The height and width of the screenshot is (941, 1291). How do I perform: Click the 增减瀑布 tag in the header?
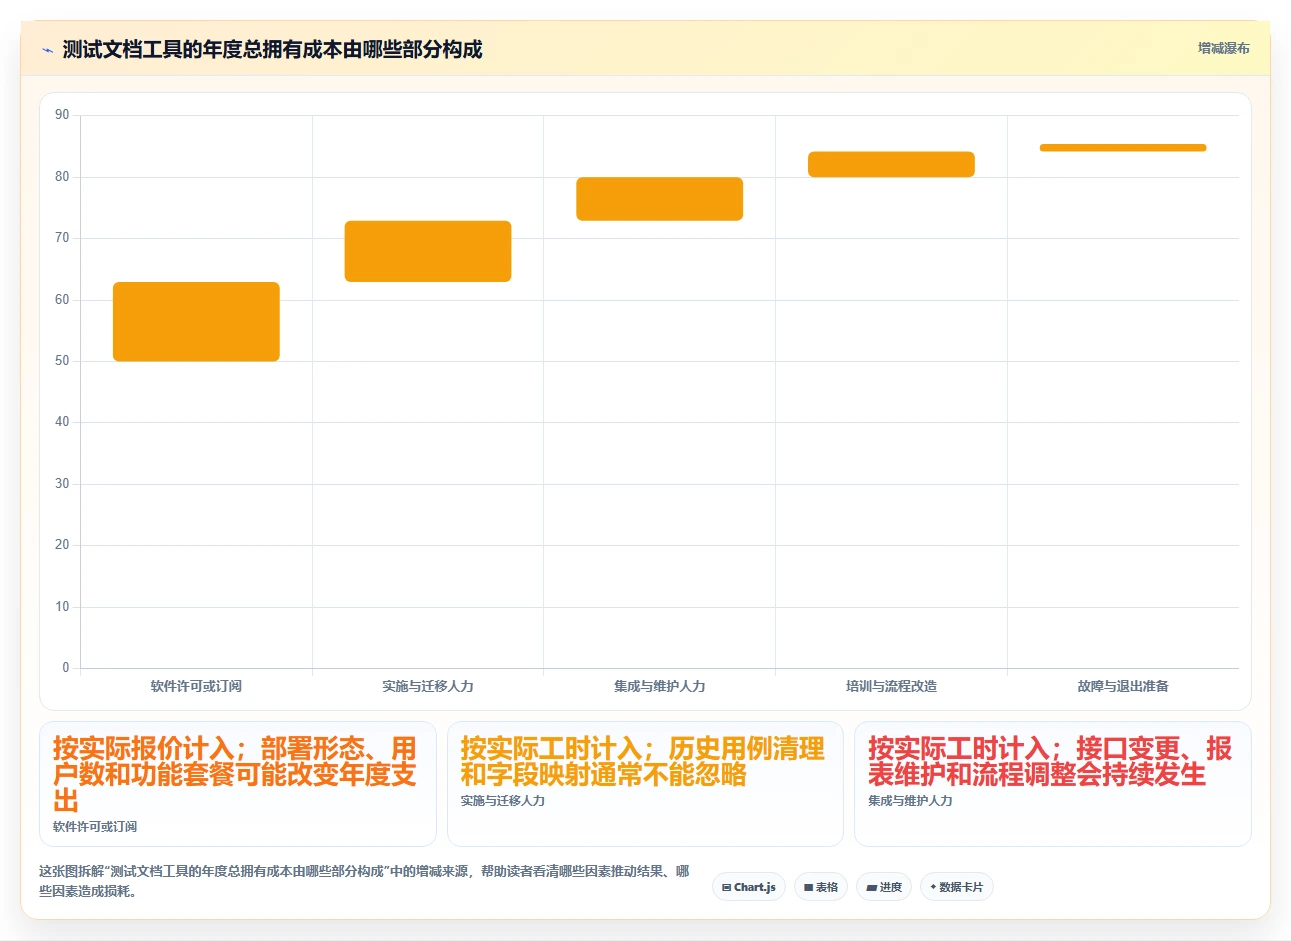tap(1223, 48)
